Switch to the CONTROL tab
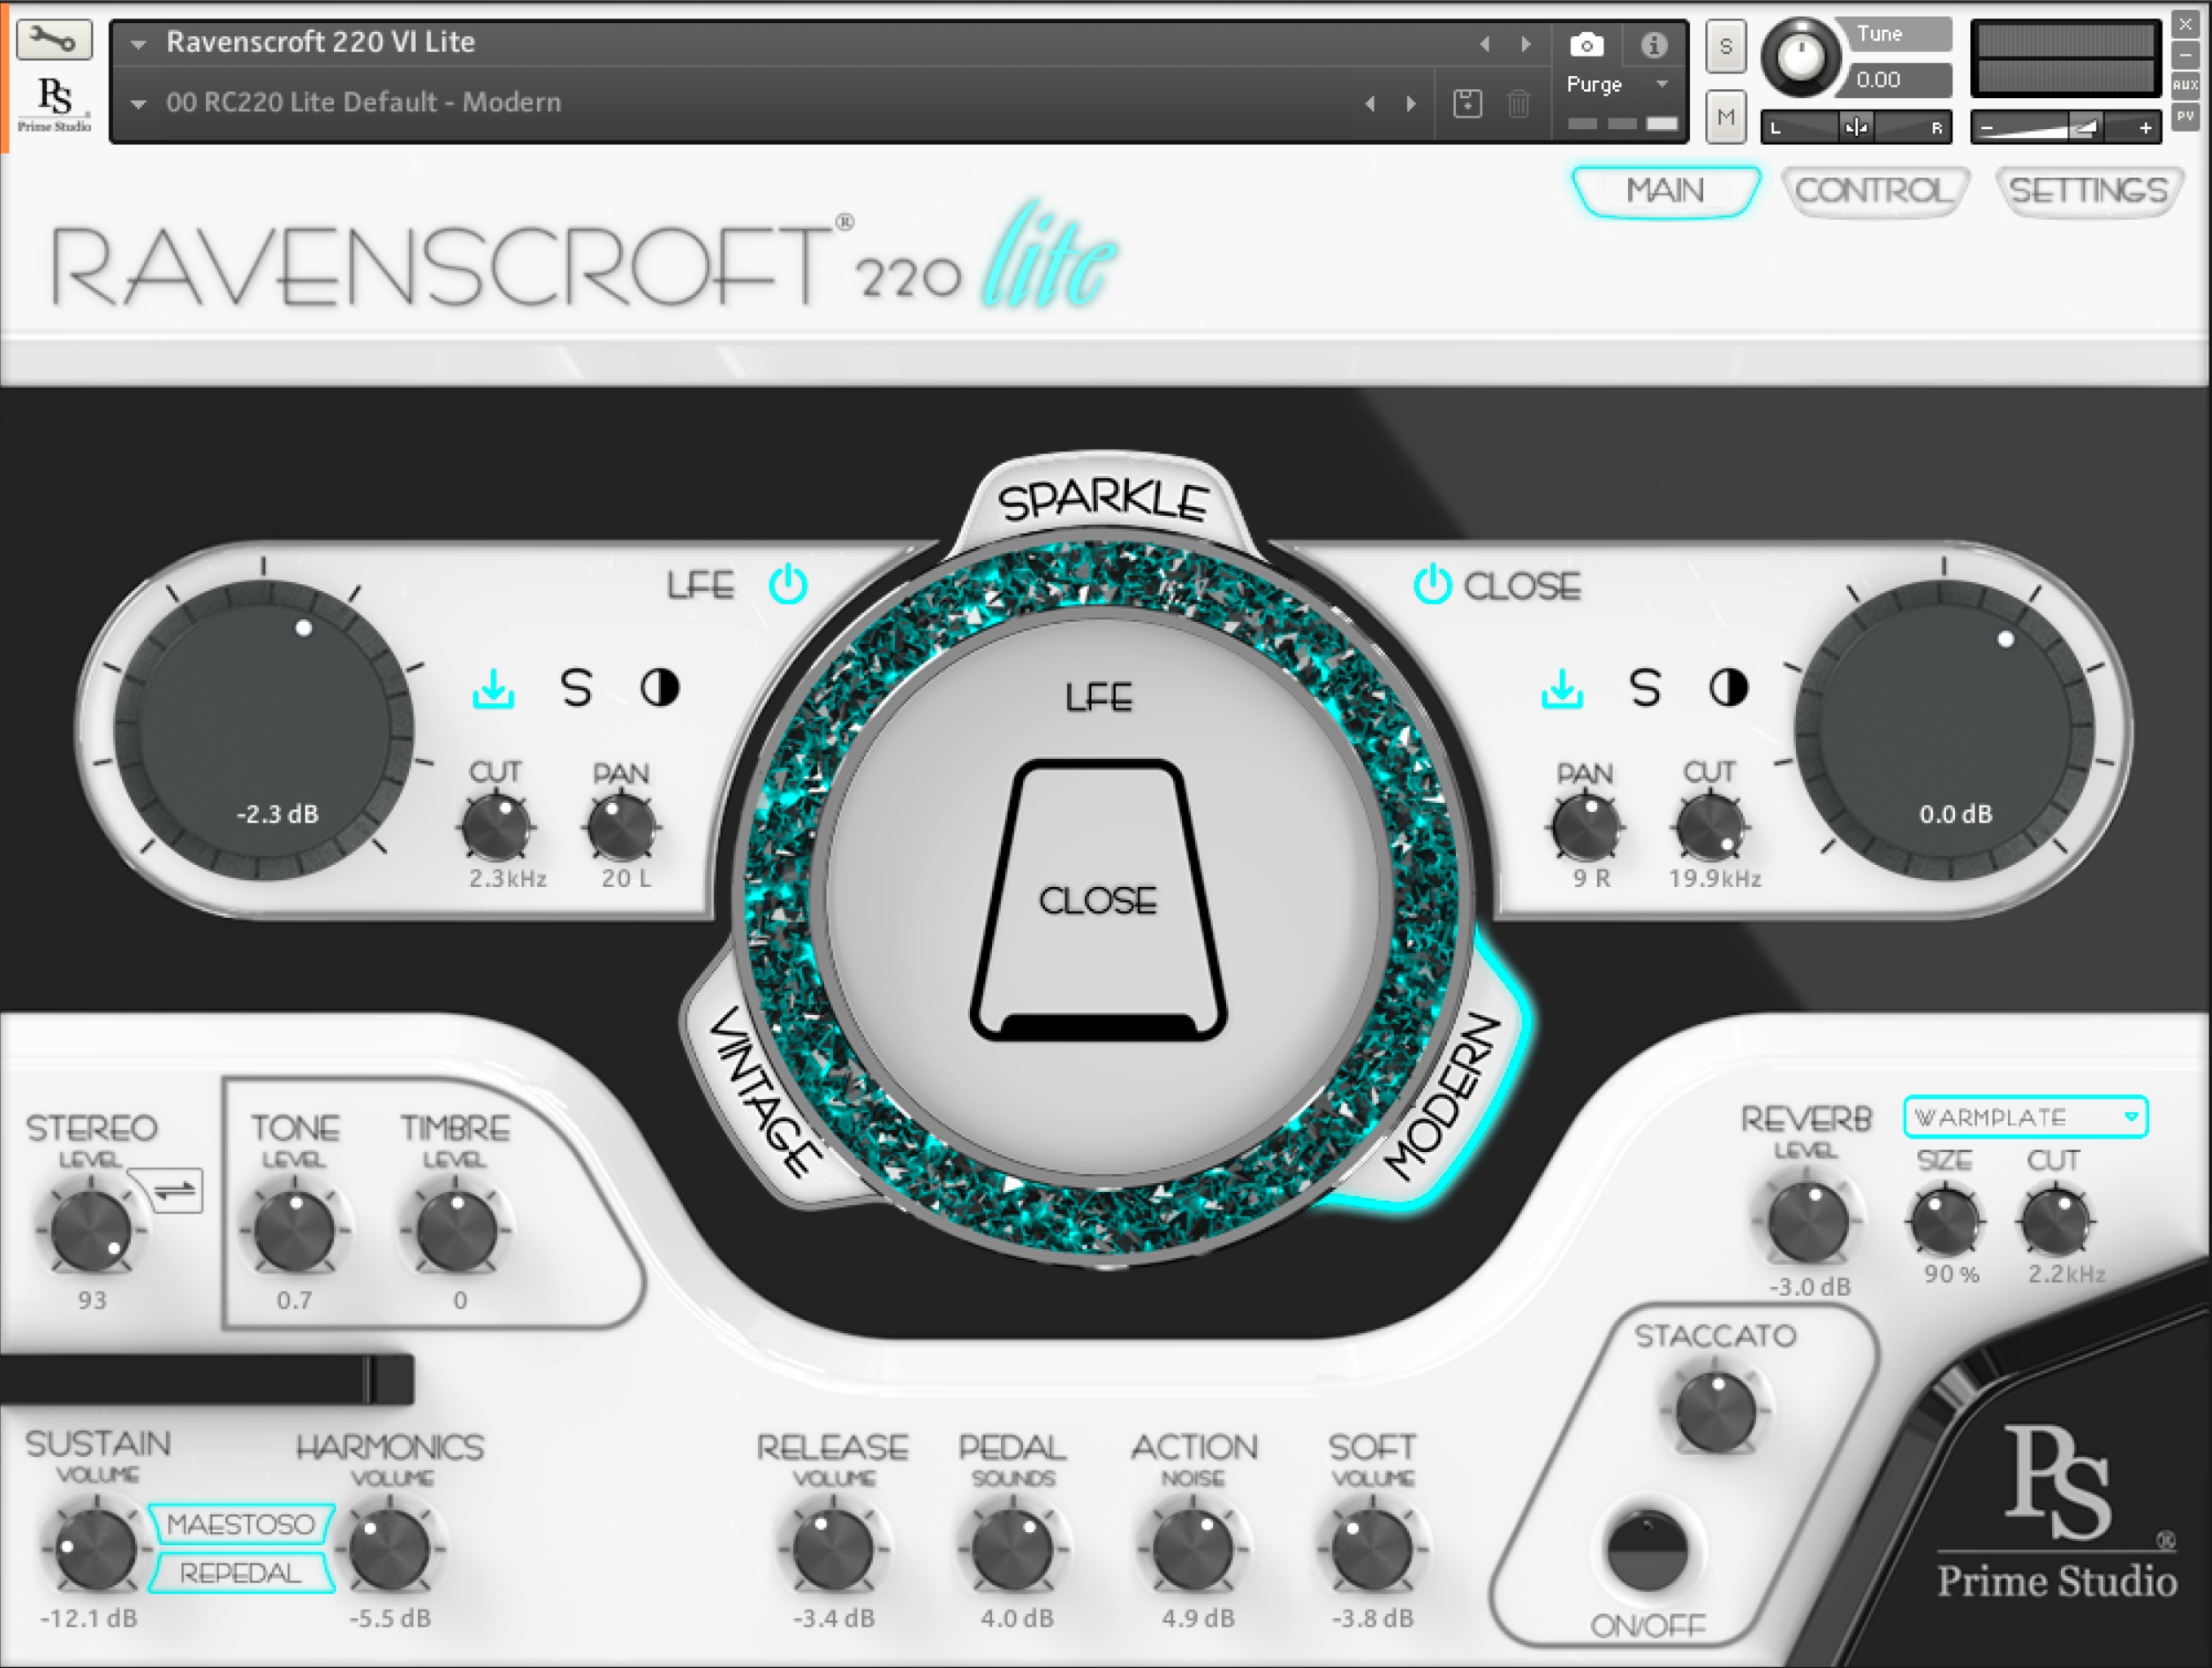This screenshot has width=2212, height=1668. coord(1874,190)
